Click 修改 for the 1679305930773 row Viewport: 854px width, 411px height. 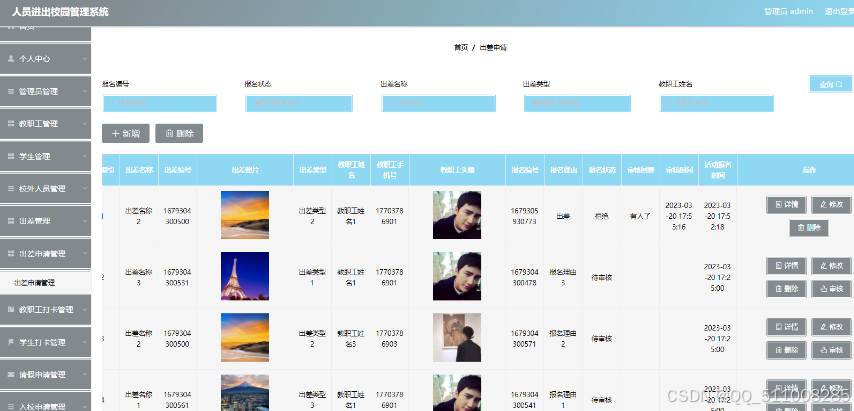coord(831,205)
